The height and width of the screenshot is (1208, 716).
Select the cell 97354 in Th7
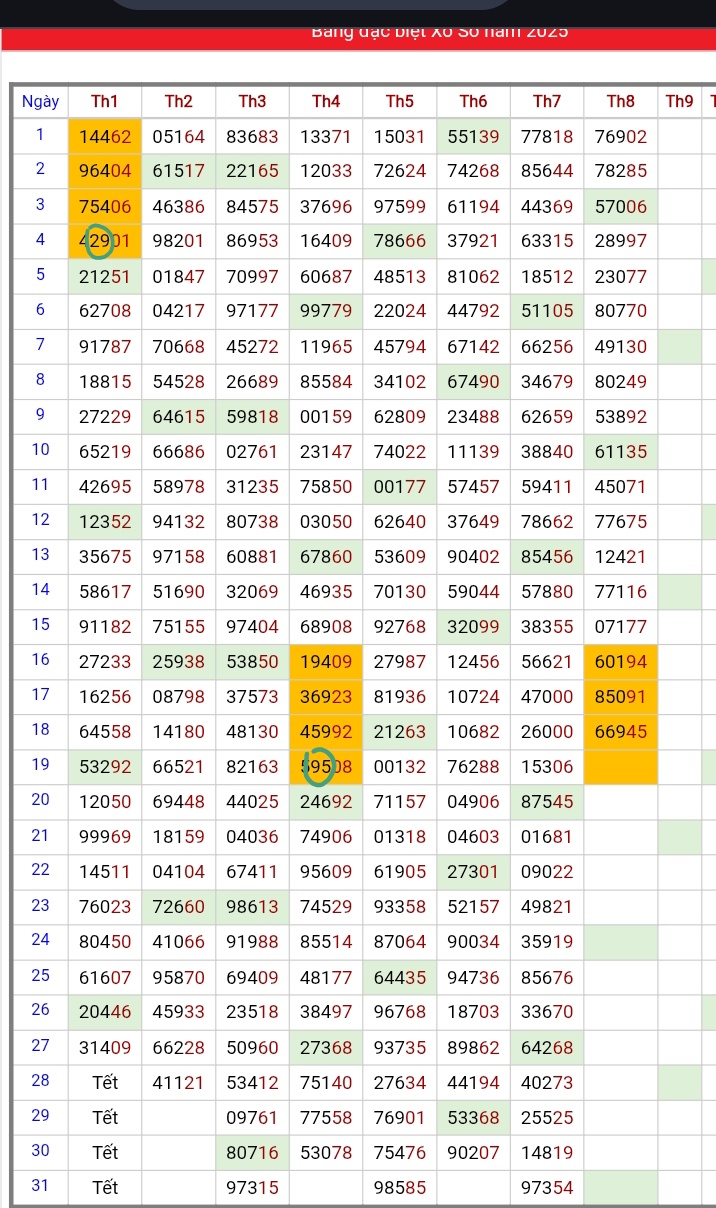[x=547, y=1186]
